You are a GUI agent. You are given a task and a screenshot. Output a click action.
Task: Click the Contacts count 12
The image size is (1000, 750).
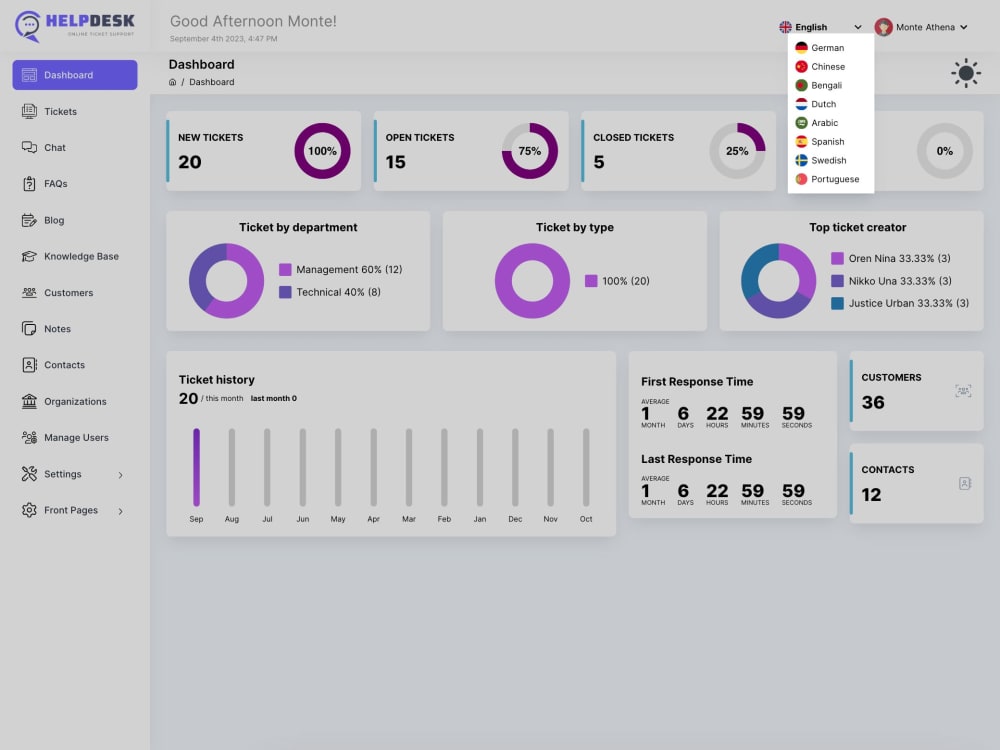871,495
